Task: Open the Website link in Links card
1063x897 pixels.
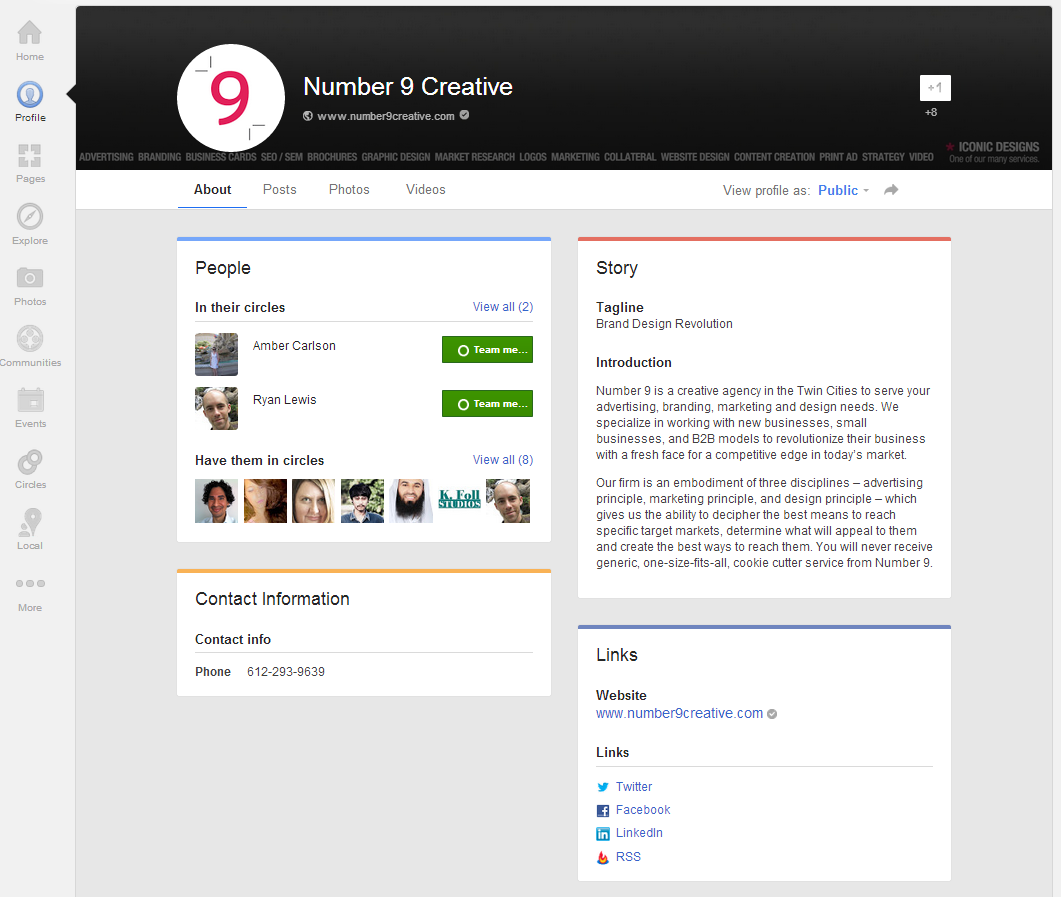Action: pos(679,713)
